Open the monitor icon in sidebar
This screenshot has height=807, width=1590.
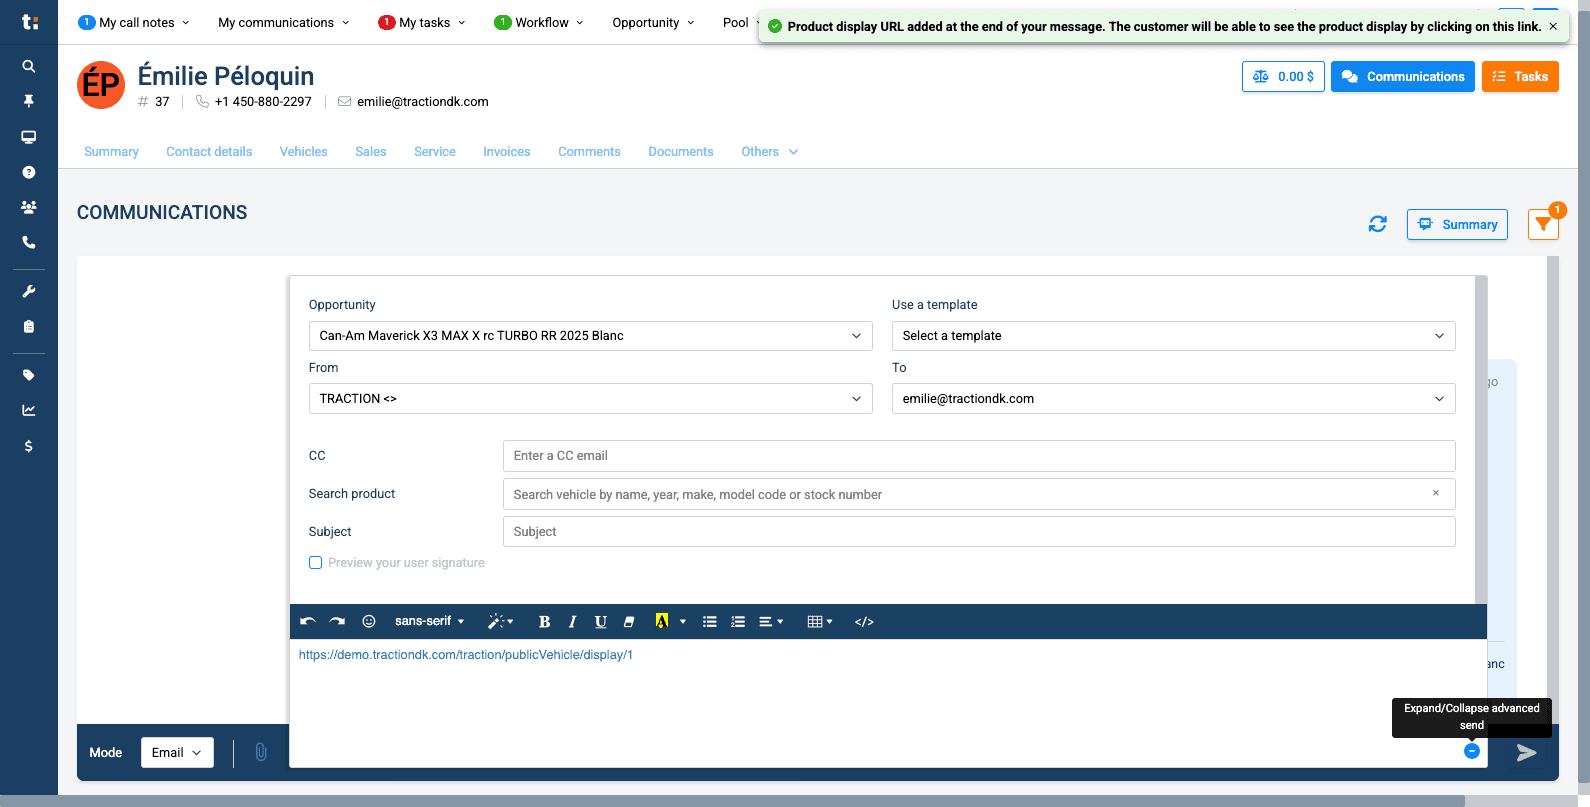click(29, 137)
